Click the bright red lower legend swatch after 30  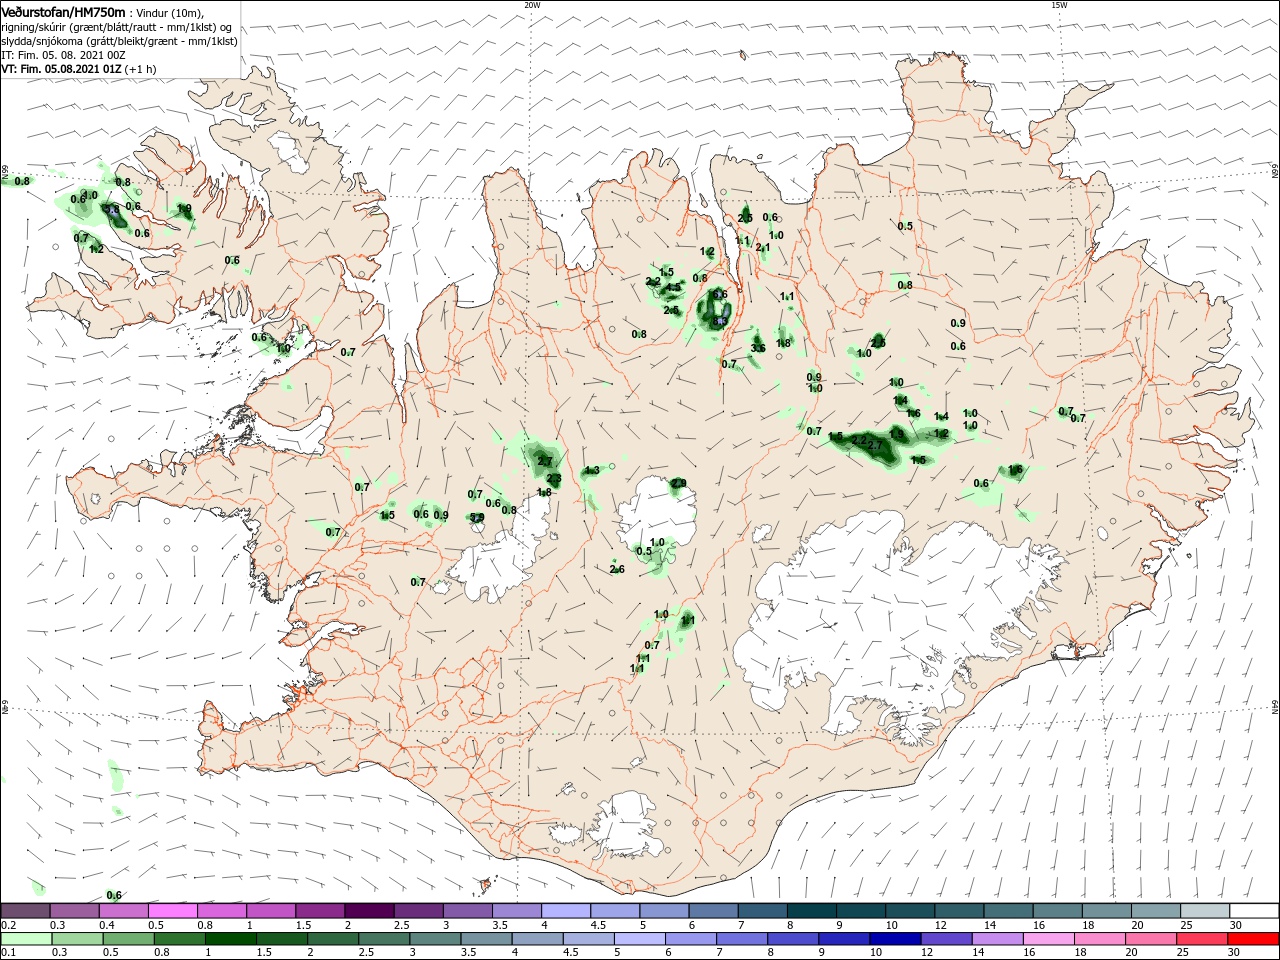(x=1254, y=939)
